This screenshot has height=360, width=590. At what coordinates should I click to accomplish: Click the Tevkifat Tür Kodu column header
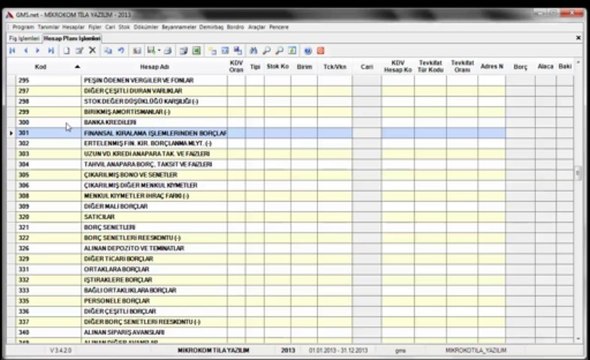(430, 66)
